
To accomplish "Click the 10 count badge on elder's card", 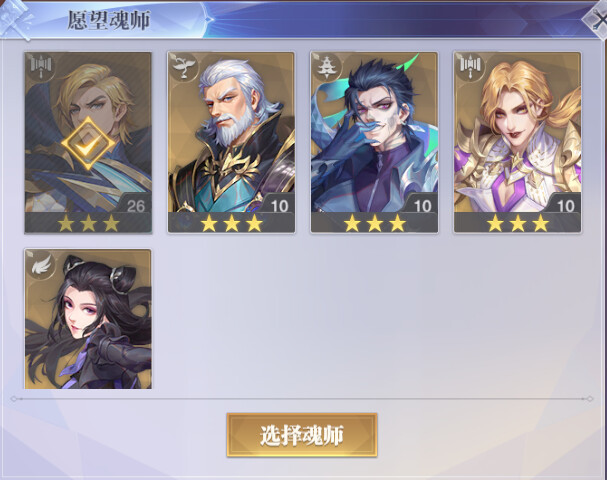I will point(279,206).
